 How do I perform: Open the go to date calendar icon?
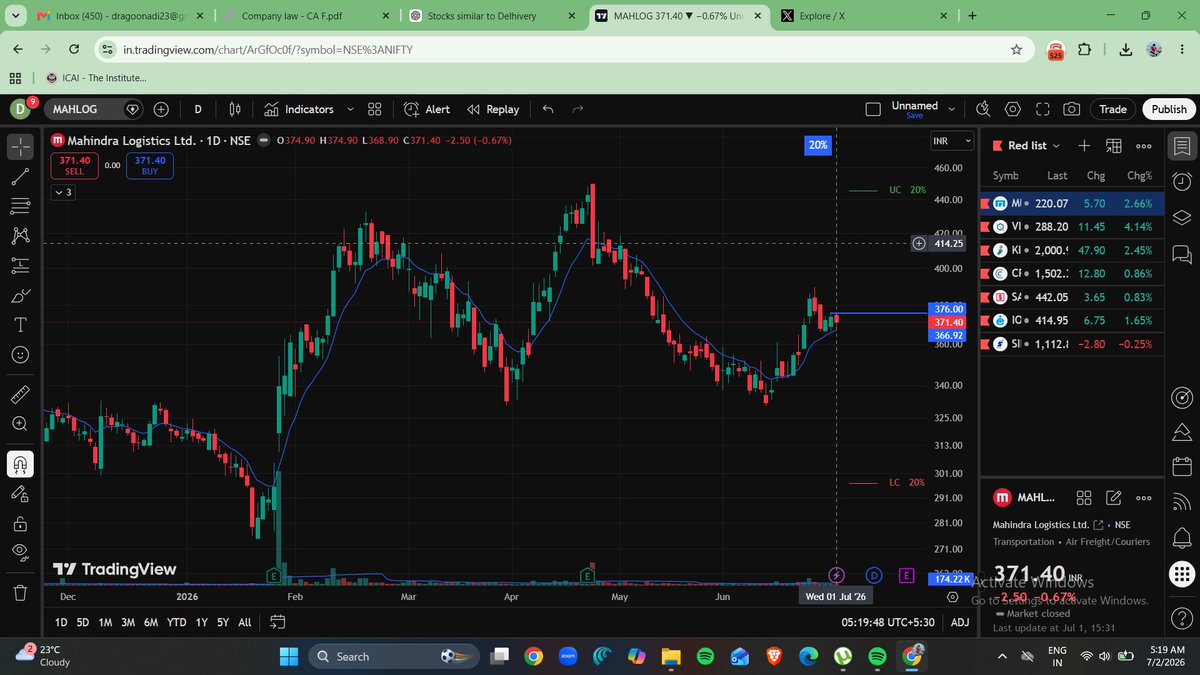point(278,622)
